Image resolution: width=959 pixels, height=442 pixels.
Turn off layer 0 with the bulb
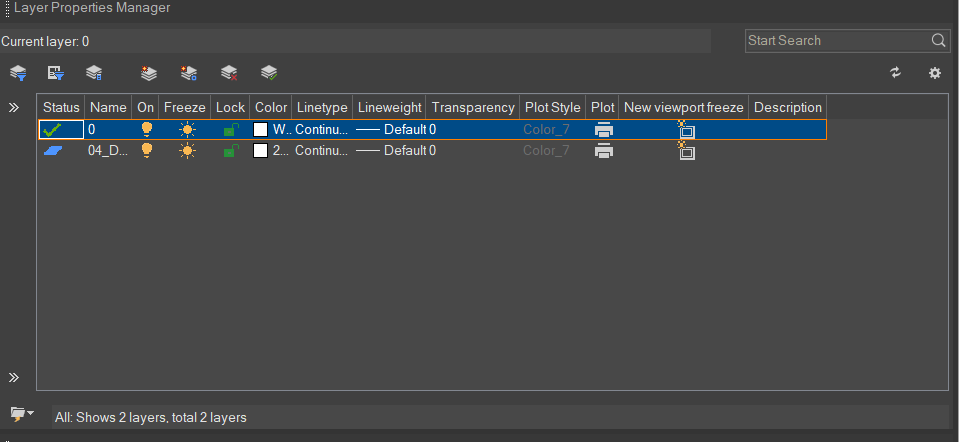click(146, 130)
